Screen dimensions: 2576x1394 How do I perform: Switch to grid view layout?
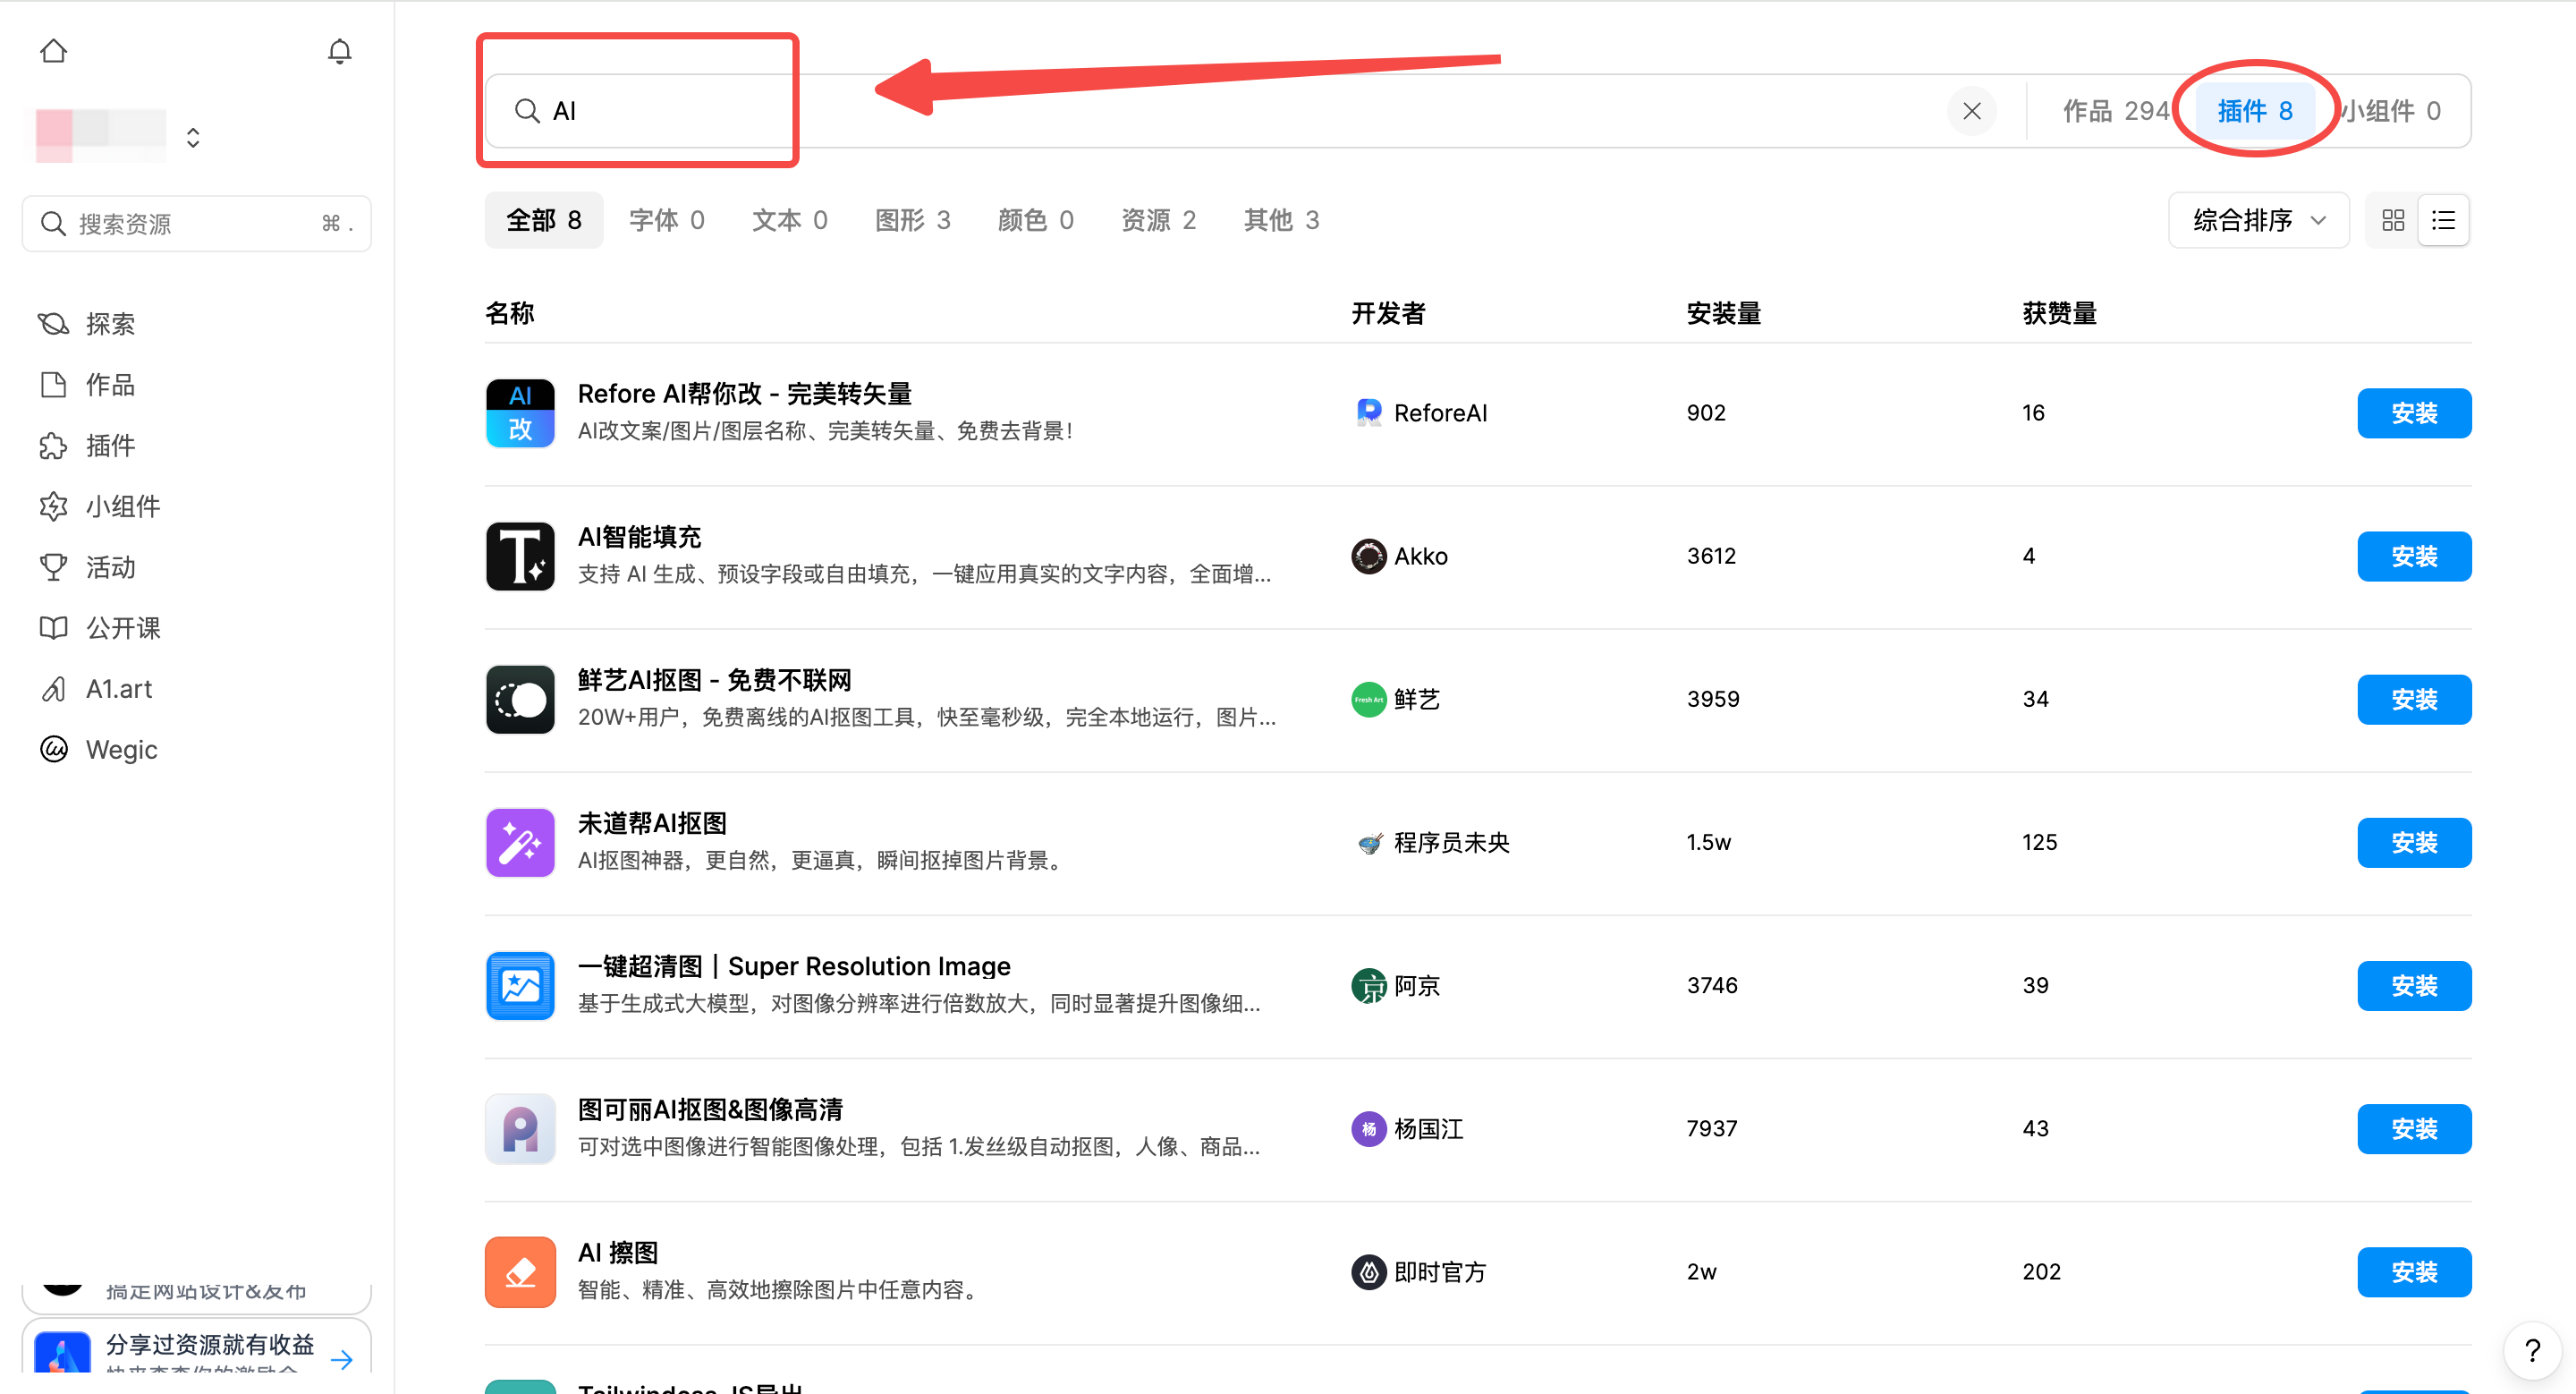[2392, 219]
